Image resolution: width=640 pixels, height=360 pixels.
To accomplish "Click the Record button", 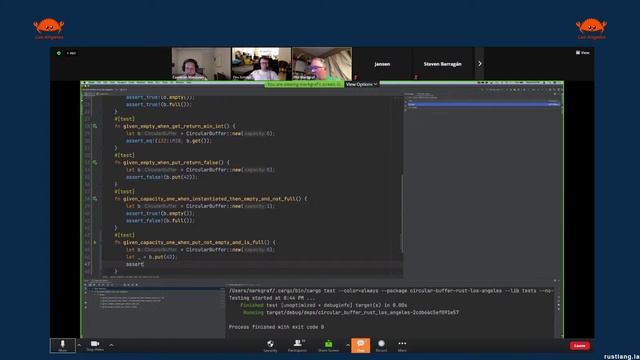I will click(381, 345).
